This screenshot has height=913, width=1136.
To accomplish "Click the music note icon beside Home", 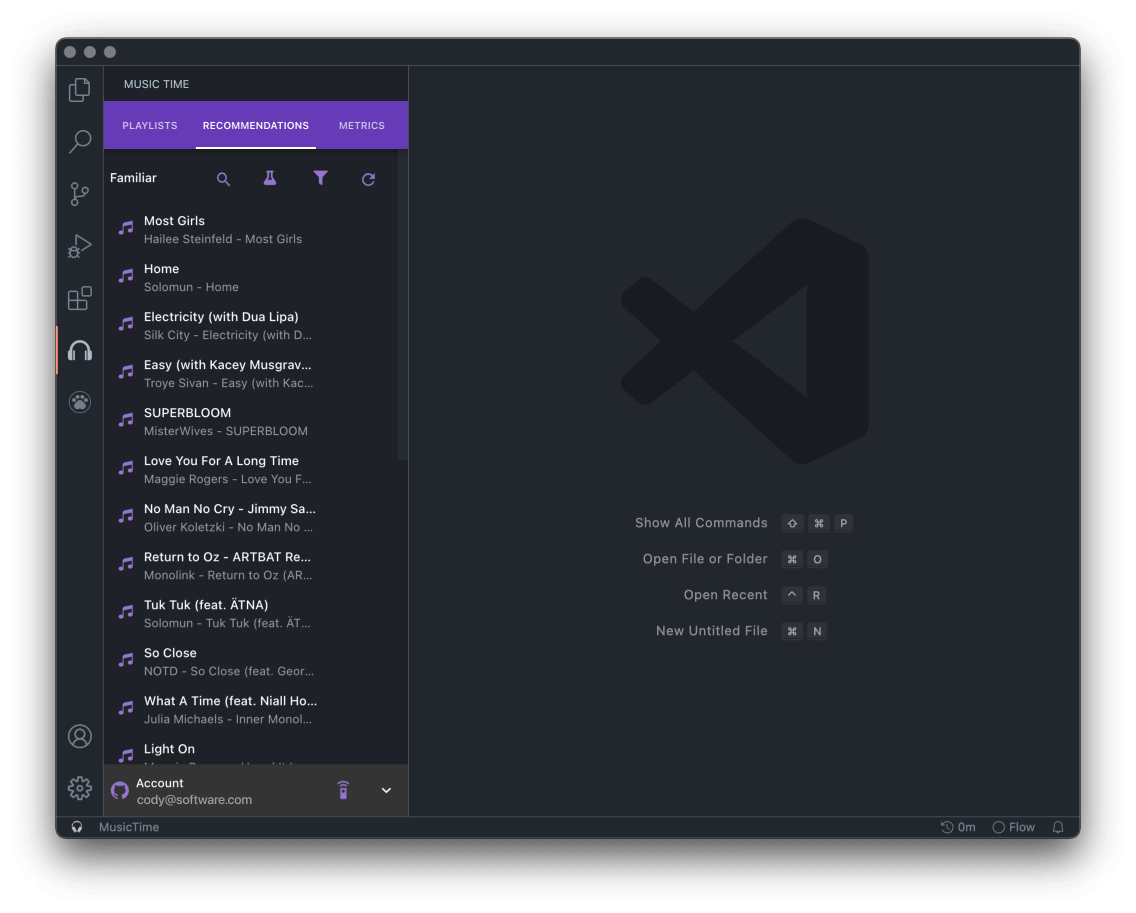I will 126,277.
